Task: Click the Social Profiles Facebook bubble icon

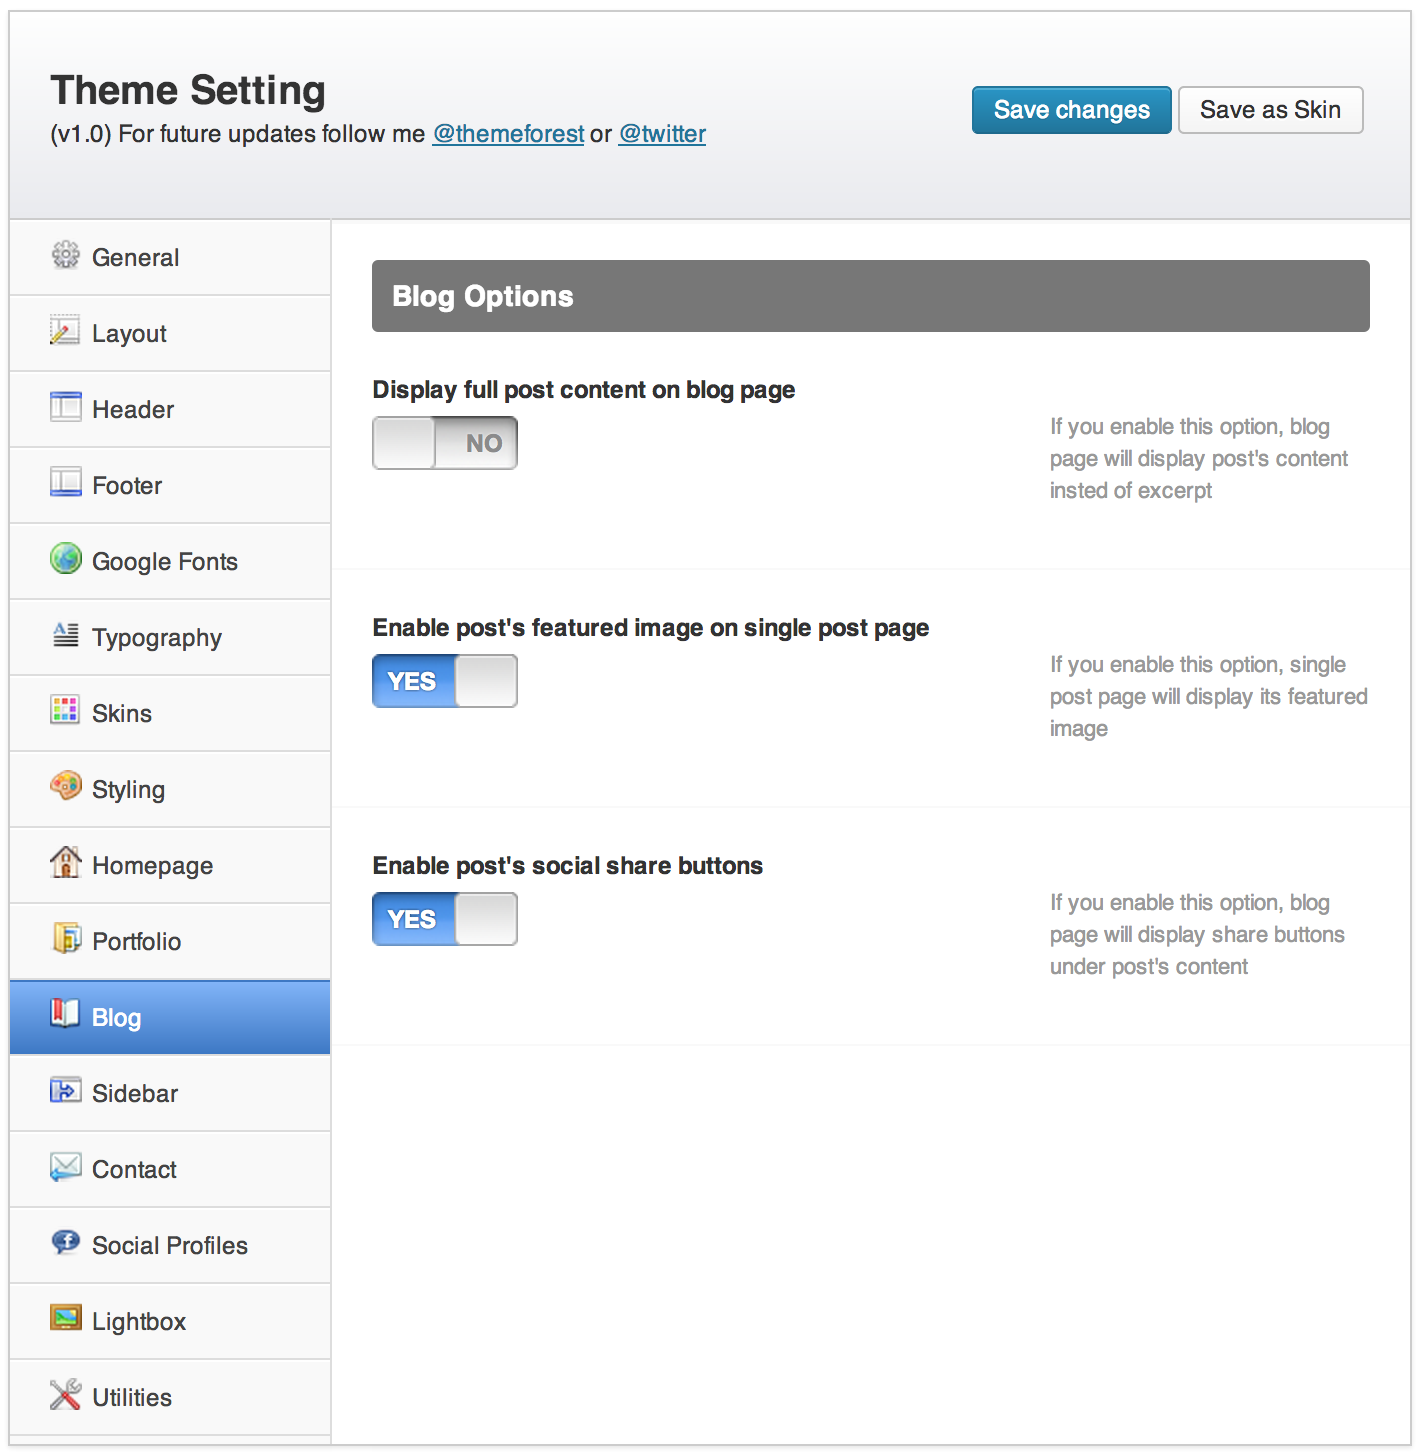Action: pos(65,1243)
